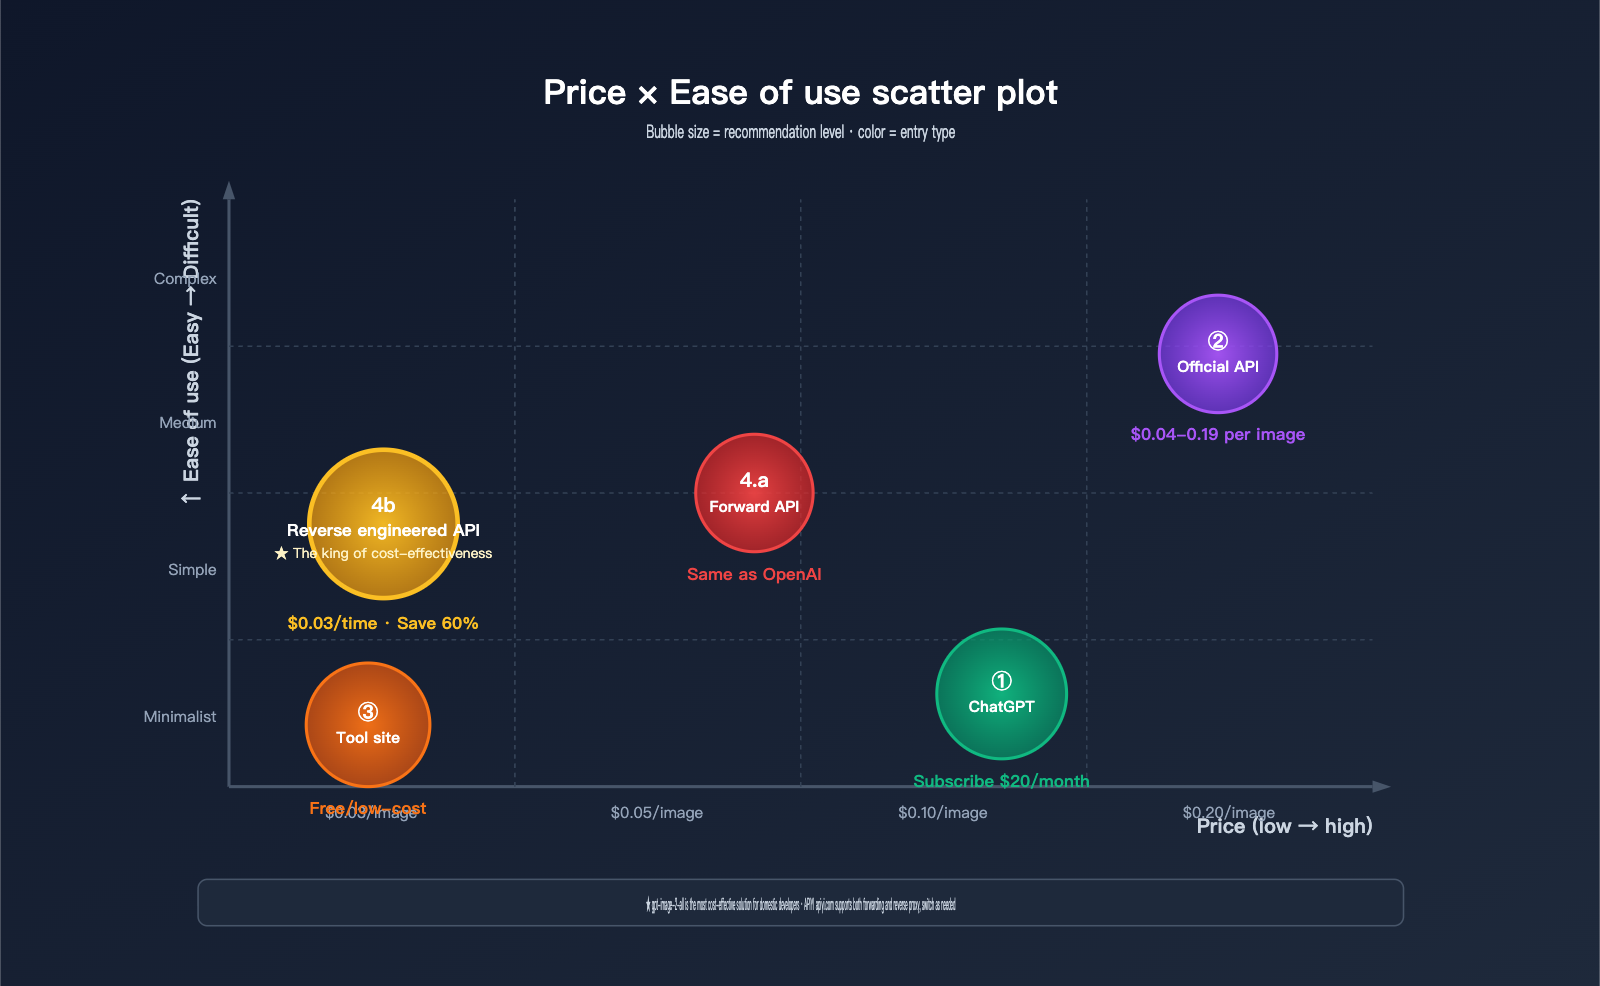Click the "Same as OpenAI" caption
The width and height of the screenshot is (1600, 986).
click(x=754, y=574)
